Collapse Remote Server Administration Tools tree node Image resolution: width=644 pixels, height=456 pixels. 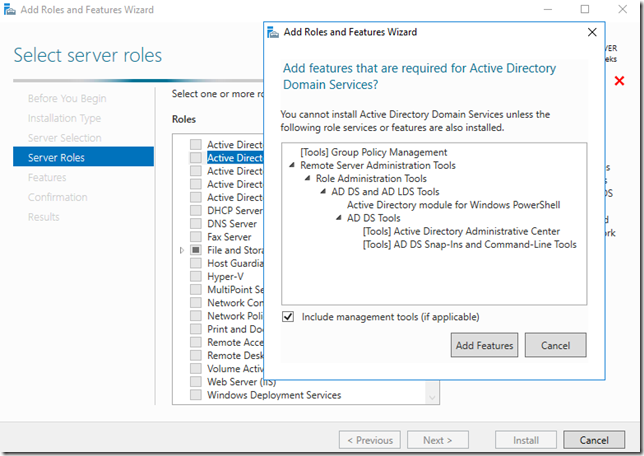pos(292,165)
